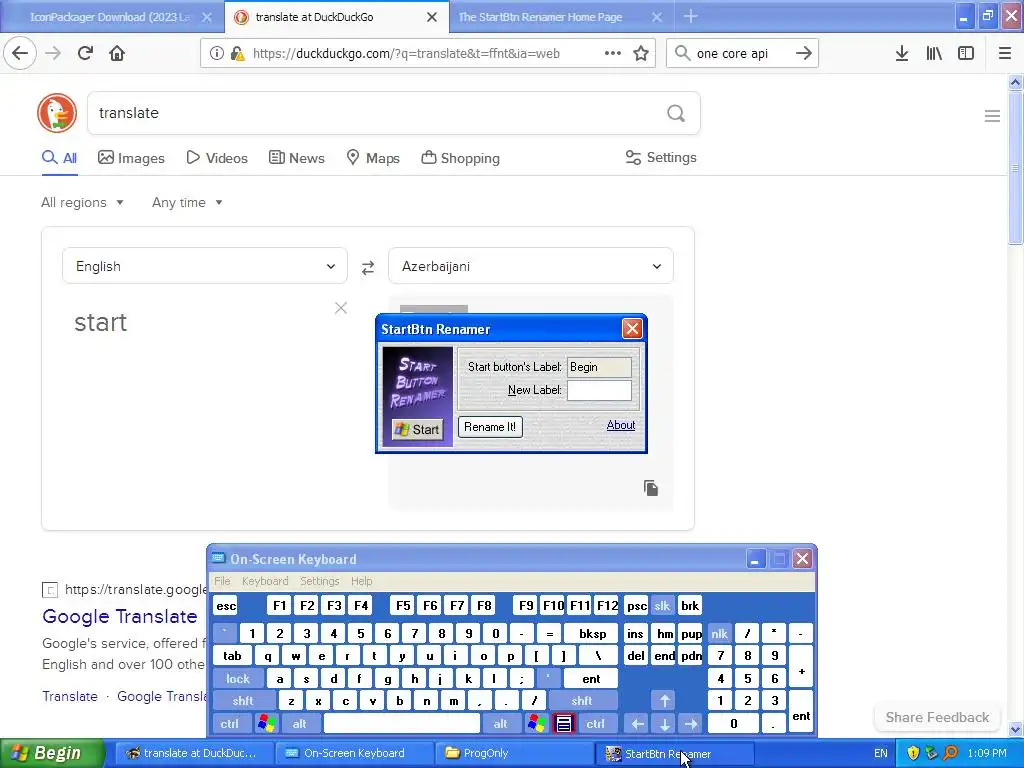Toggle the slk key on On-Screen Keyboard

(x=662, y=605)
